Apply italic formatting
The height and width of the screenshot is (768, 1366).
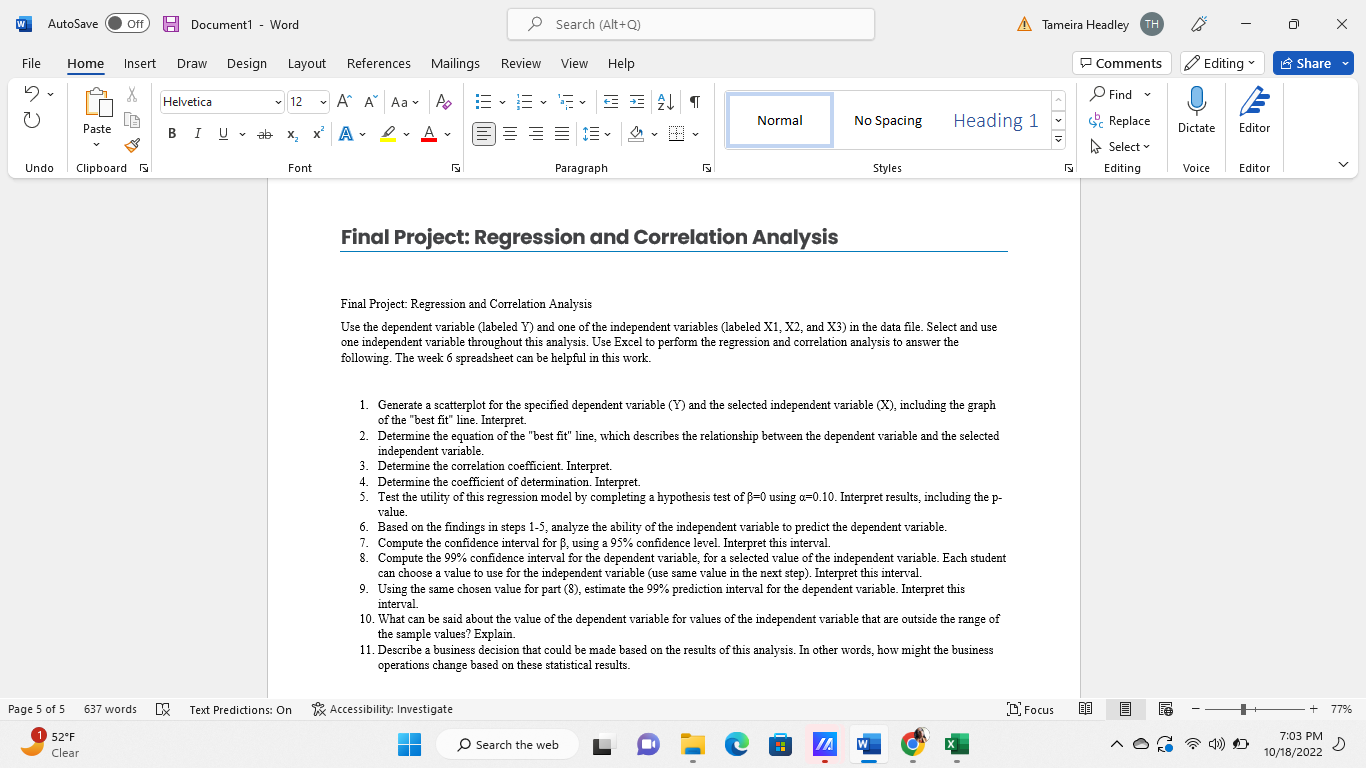click(x=197, y=133)
